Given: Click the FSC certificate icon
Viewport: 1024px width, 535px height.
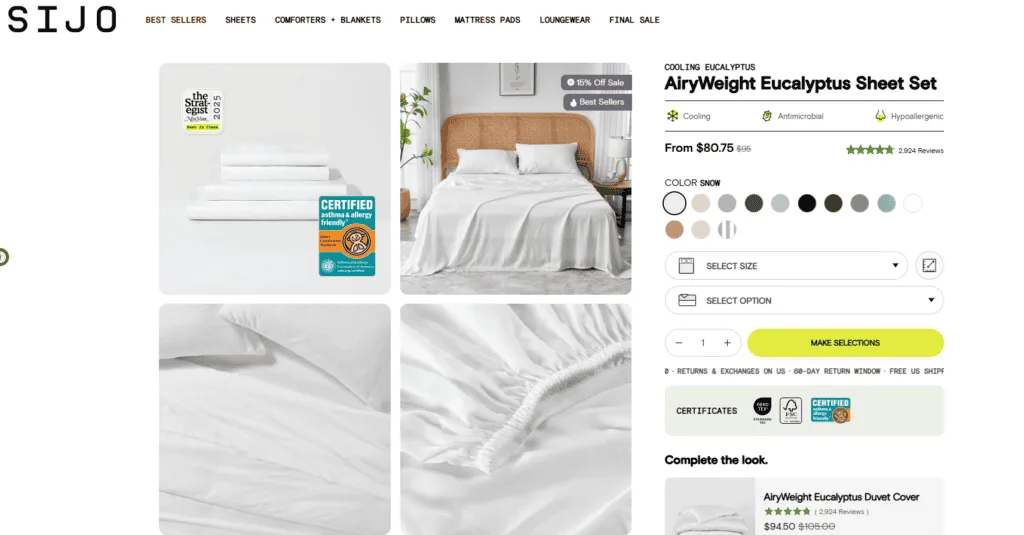Looking at the screenshot, I should tap(790, 410).
